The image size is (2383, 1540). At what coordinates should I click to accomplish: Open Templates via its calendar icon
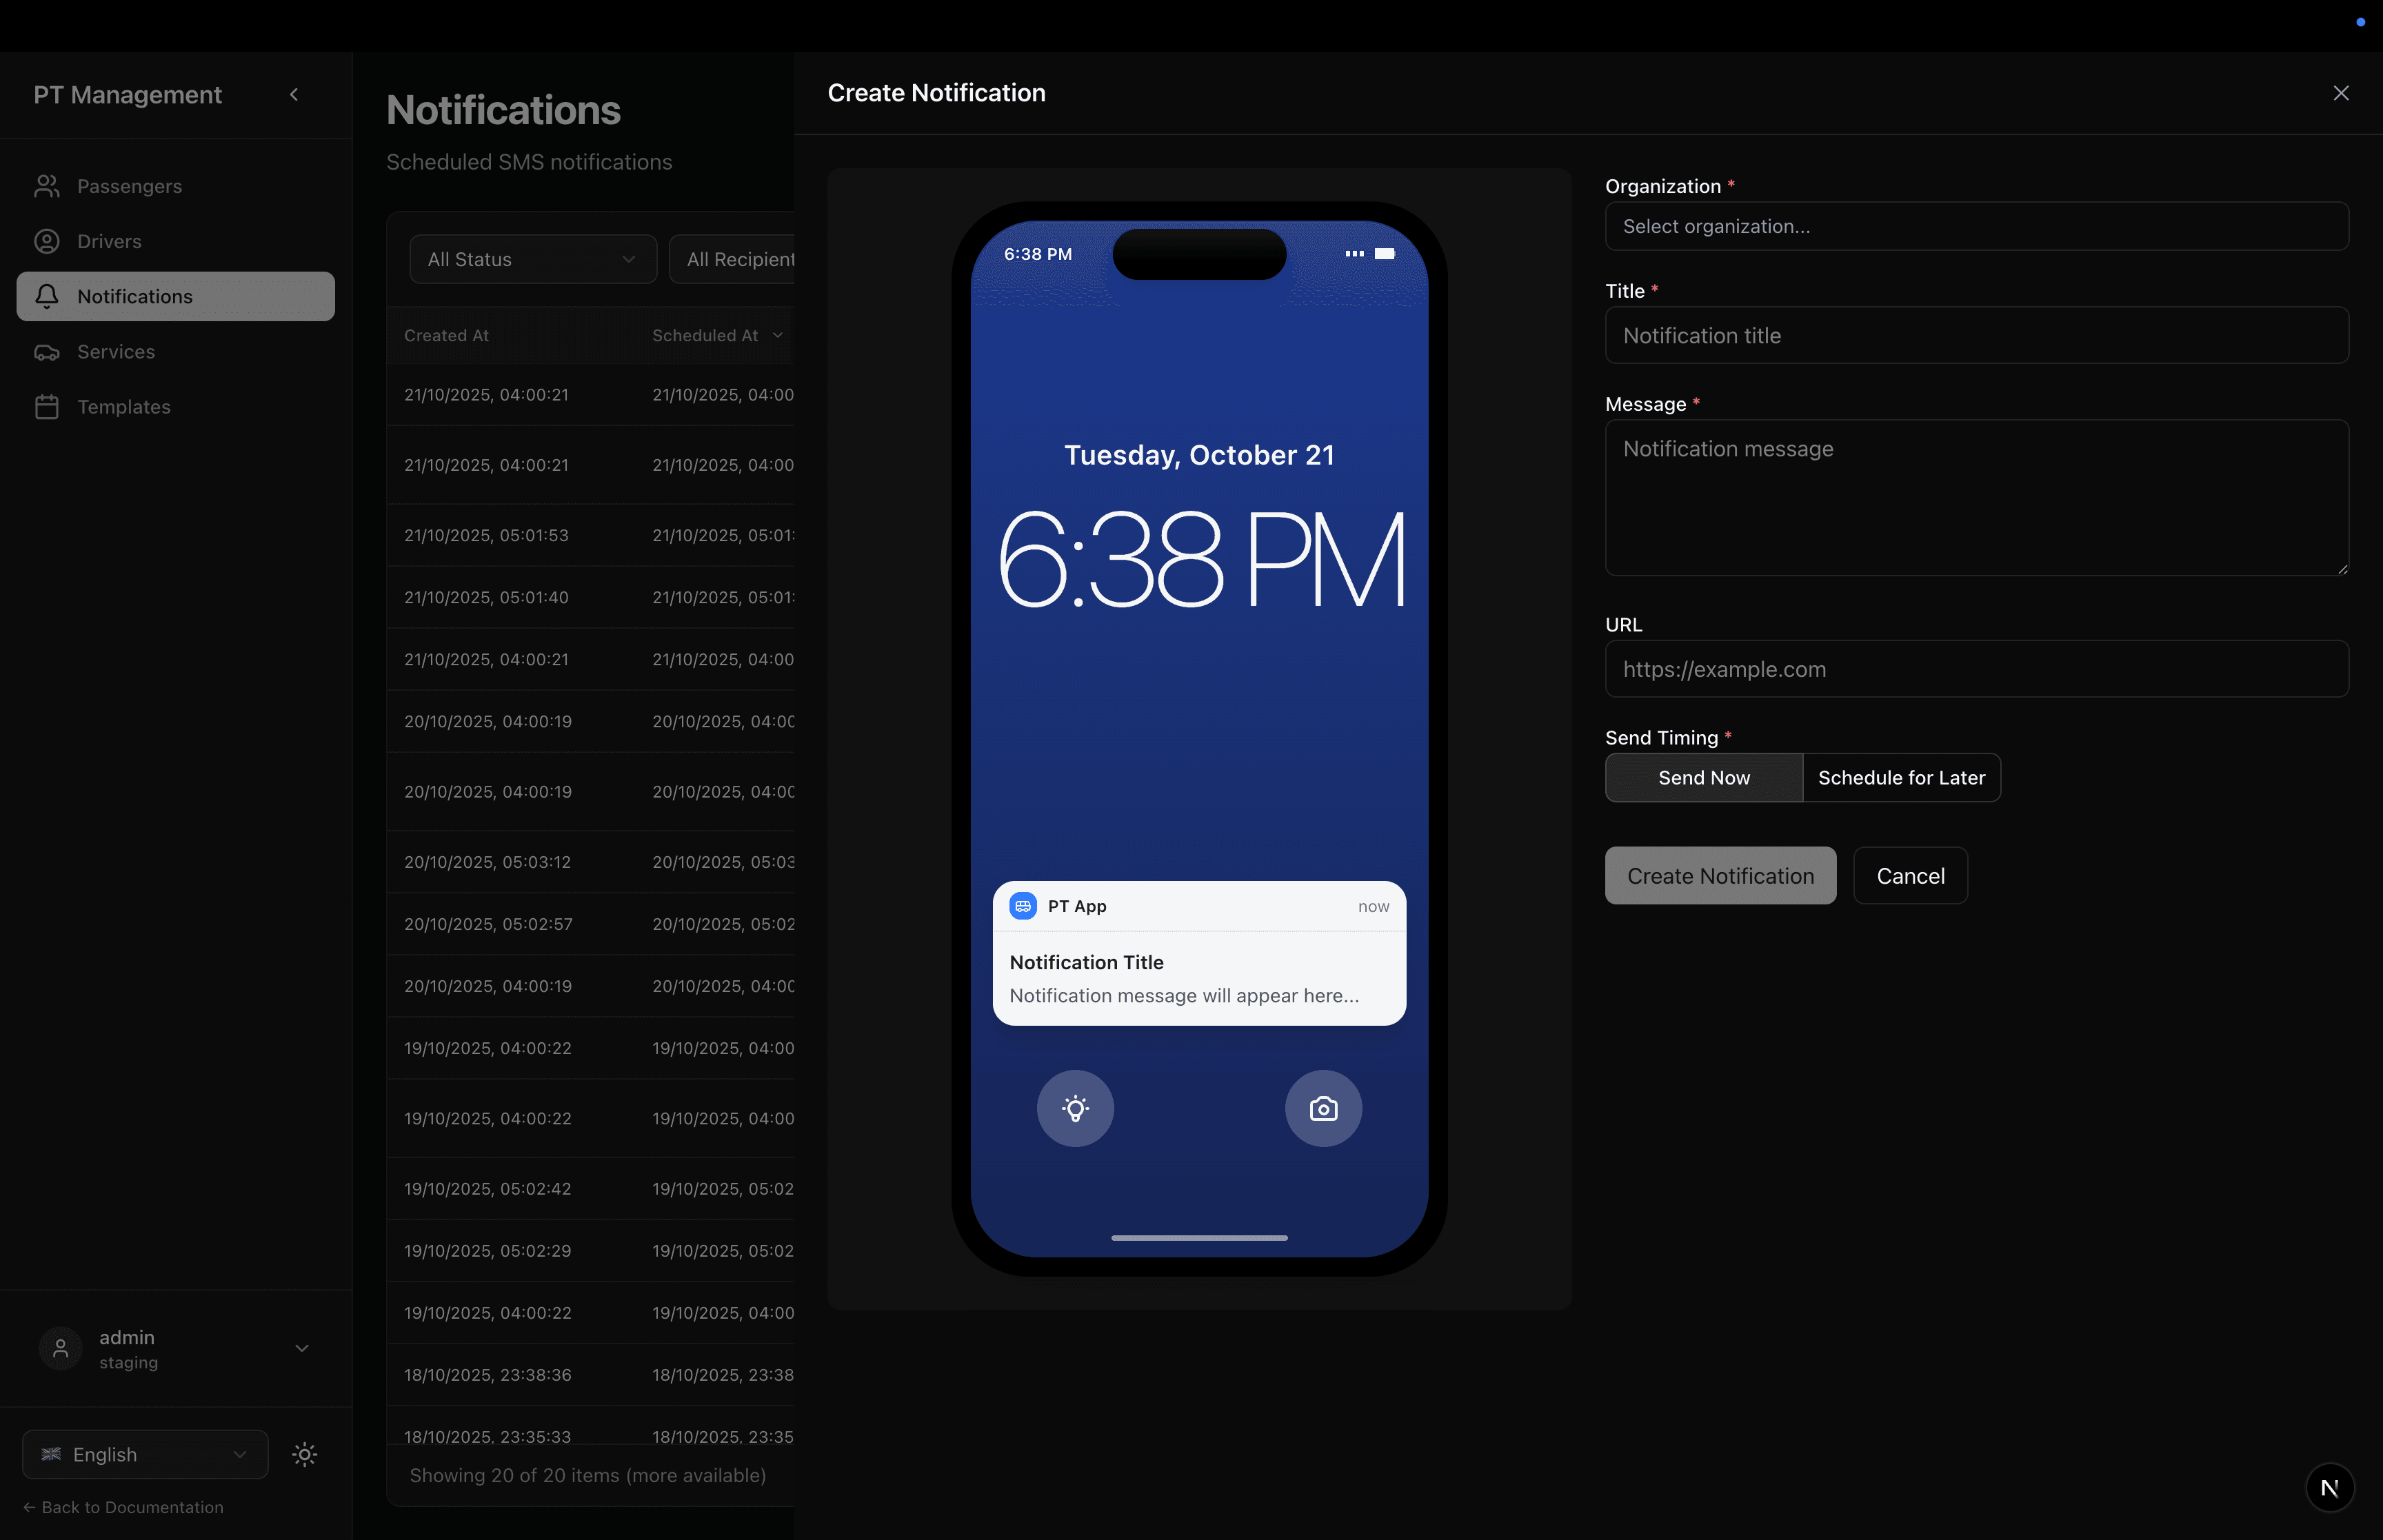click(47, 406)
